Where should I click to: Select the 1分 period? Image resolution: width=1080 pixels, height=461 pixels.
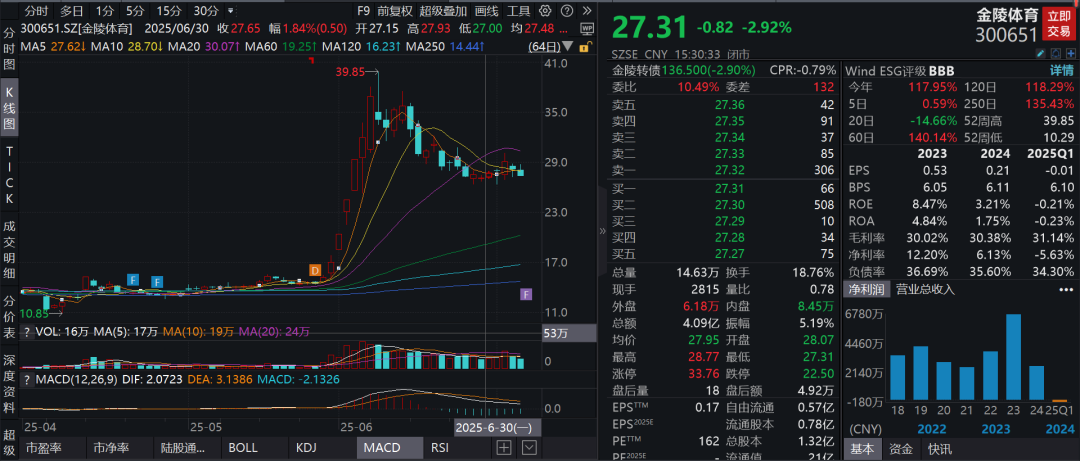pos(105,11)
